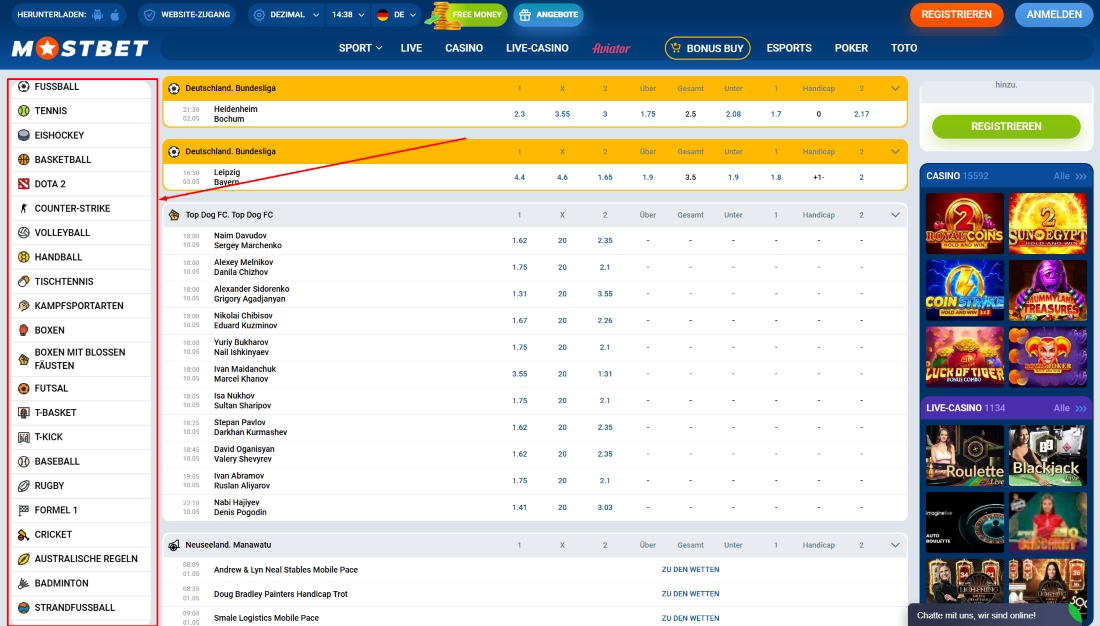1100x626 pixels.
Task: Select the Eishockey puck icon
Action: [24, 135]
